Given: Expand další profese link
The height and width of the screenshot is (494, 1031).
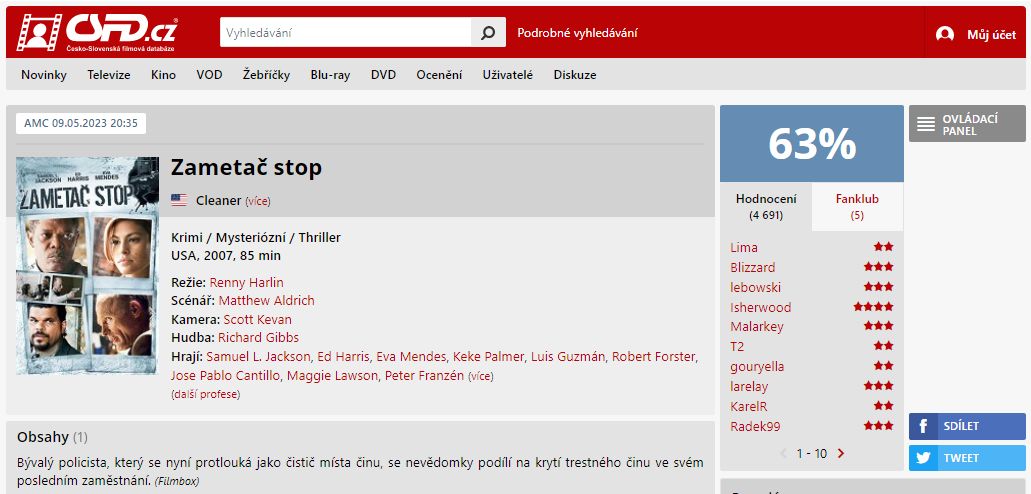Looking at the screenshot, I should [x=205, y=395].
